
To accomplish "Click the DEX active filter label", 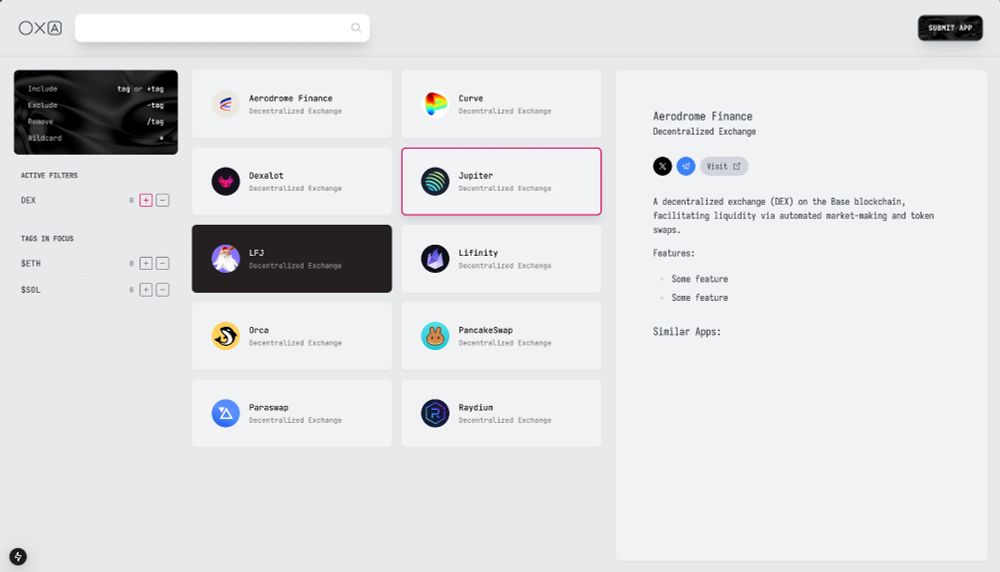I will tap(28, 200).
